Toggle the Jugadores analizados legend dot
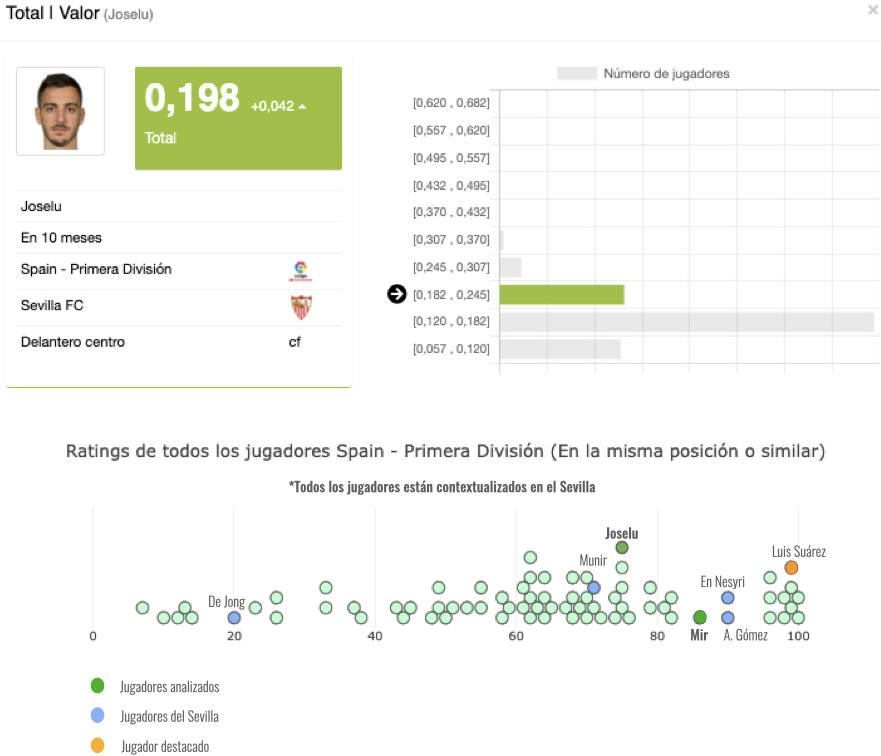 pos(97,686)
